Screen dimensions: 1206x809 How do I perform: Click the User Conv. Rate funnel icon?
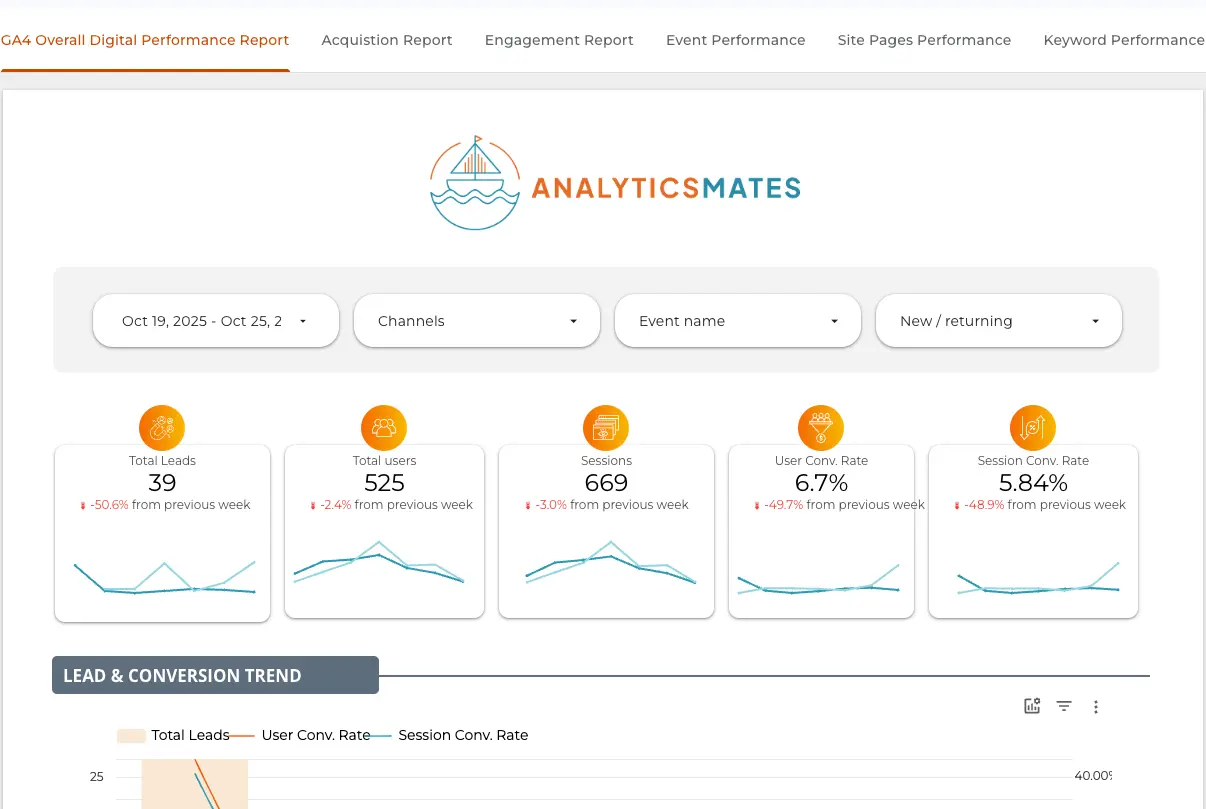(820, 427)
